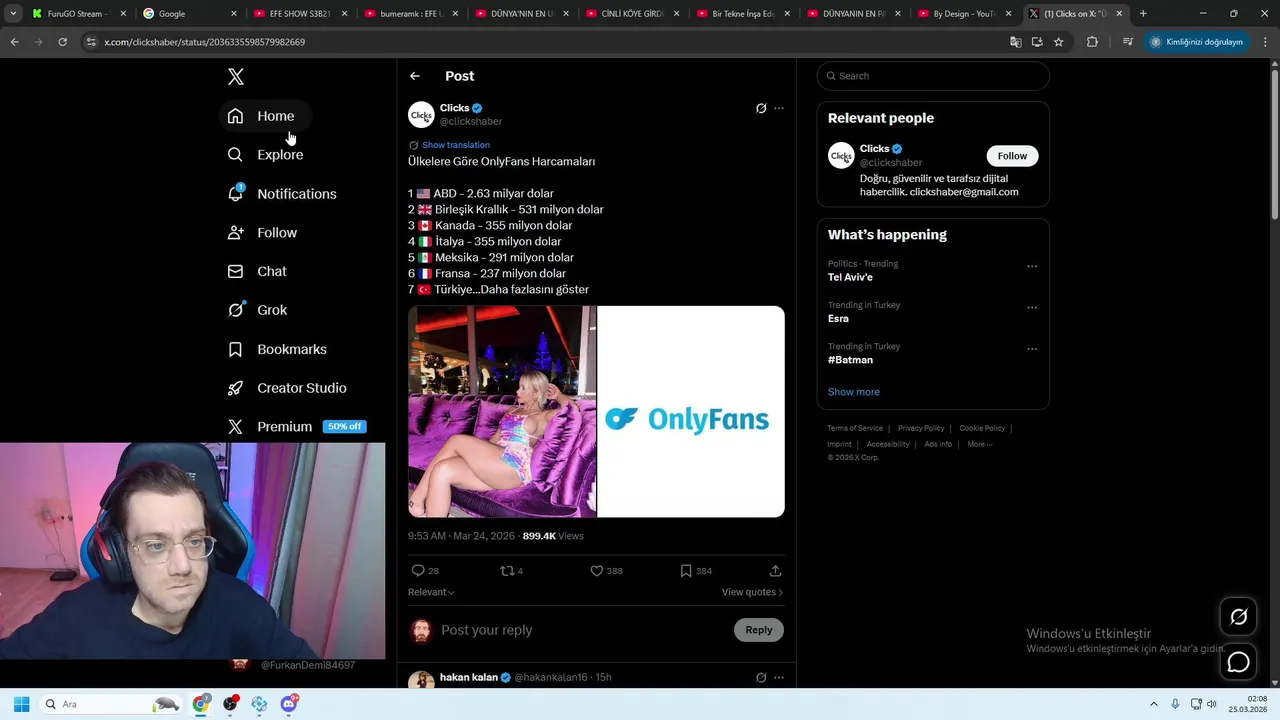
Task: Open the Relevant replies sort dropdown
Action: coord(431,592)
